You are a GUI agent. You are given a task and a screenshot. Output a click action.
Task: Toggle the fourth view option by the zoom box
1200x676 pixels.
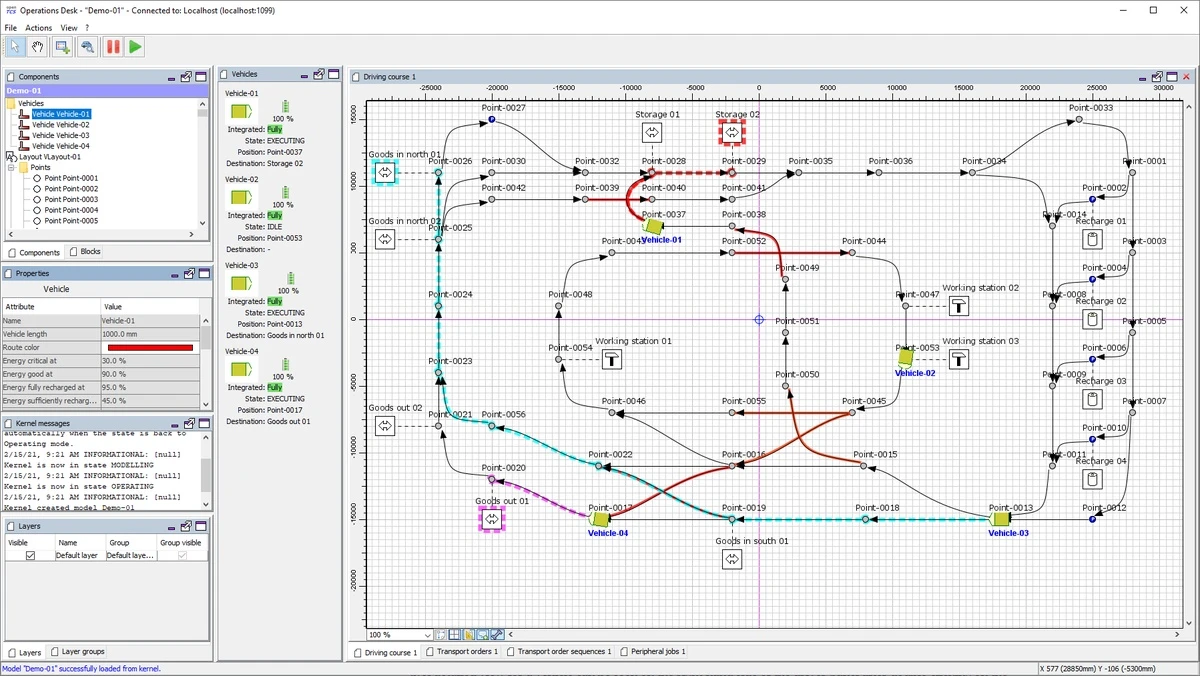pyautogui.click(x=482, y=634)
